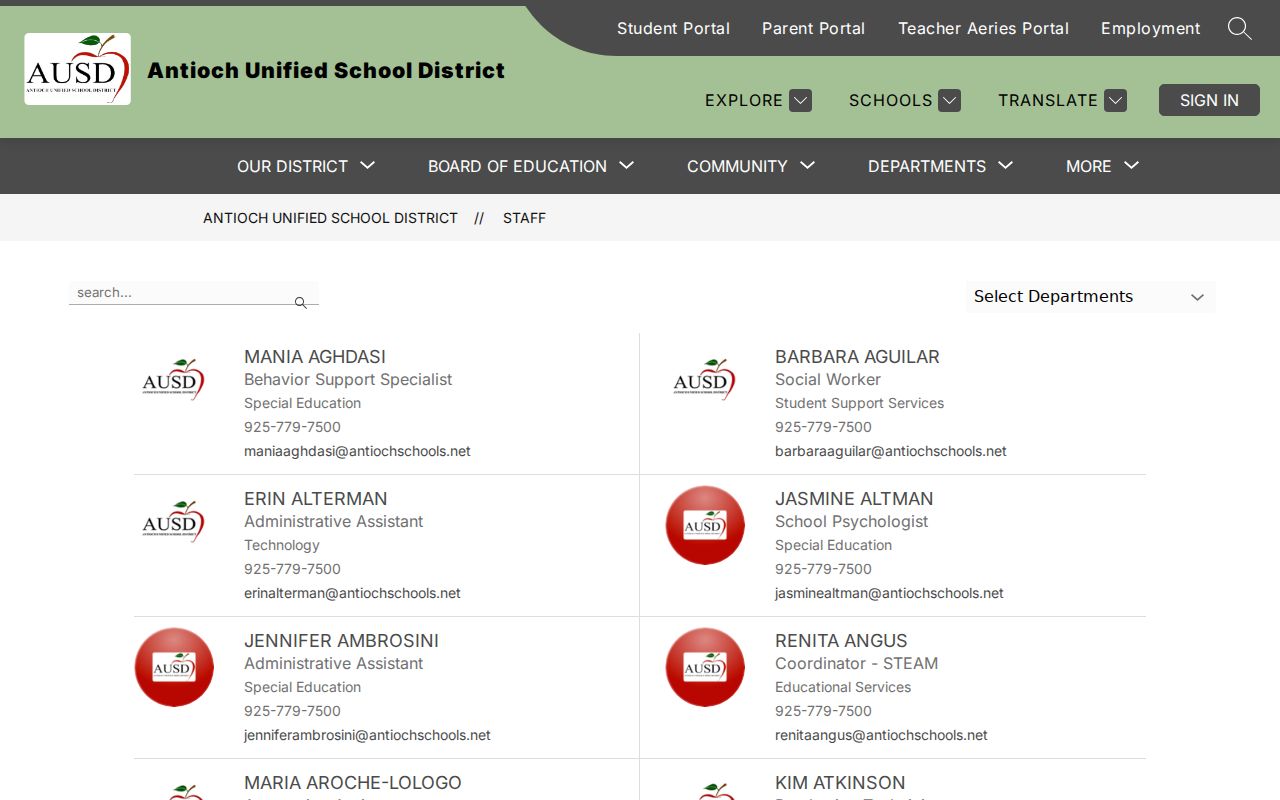
Task: Expand the TRANSLATE dropdown arrow
Action: click(1116, 100)
